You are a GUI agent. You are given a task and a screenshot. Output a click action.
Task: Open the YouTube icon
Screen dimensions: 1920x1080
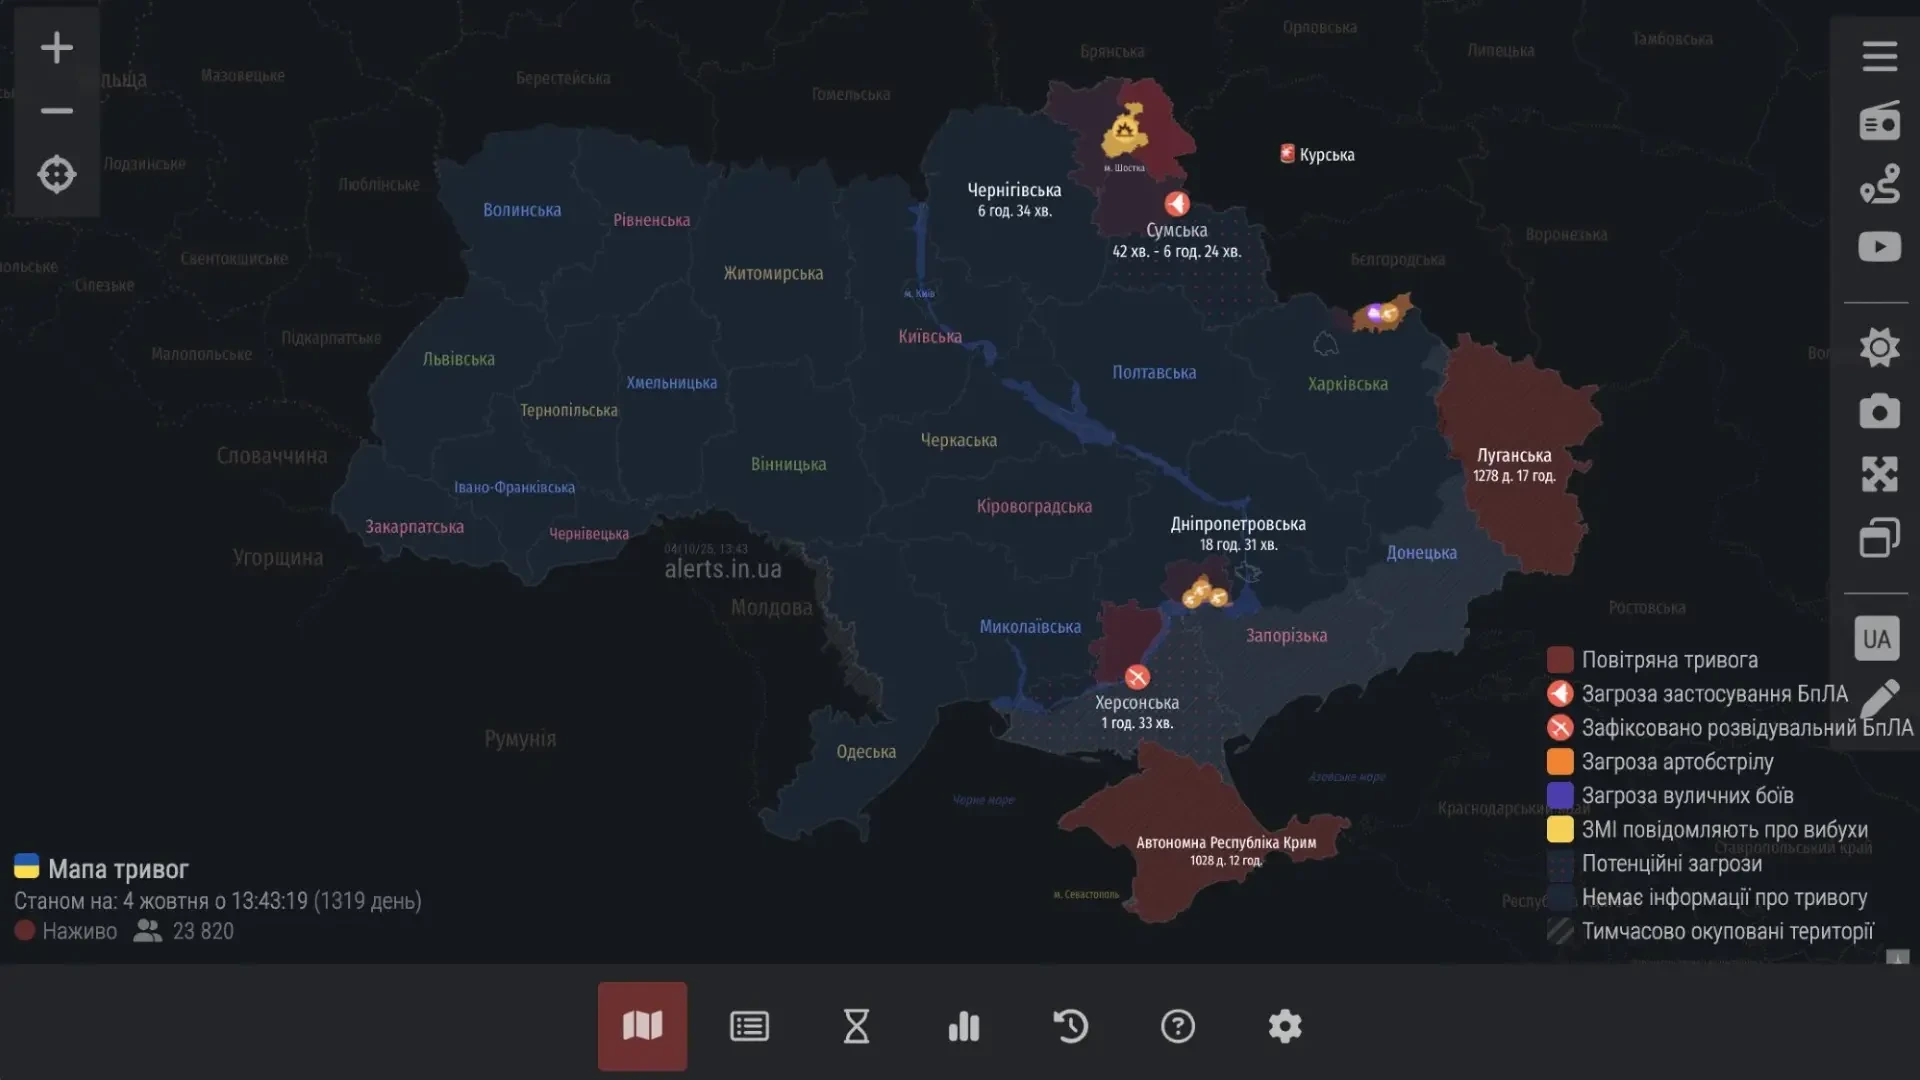[1879, 247]
